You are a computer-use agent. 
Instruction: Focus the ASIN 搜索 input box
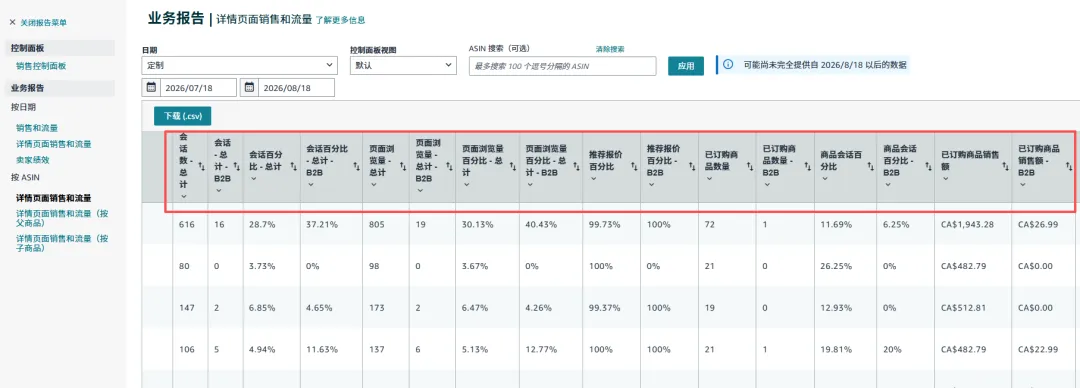pyautogui.click(x=562, y=66)
